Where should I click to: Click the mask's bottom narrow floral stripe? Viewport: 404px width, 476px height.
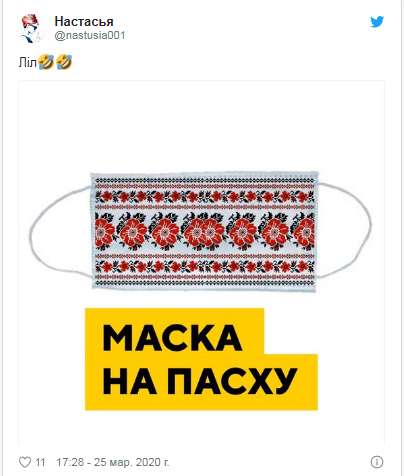click(204, 266)
